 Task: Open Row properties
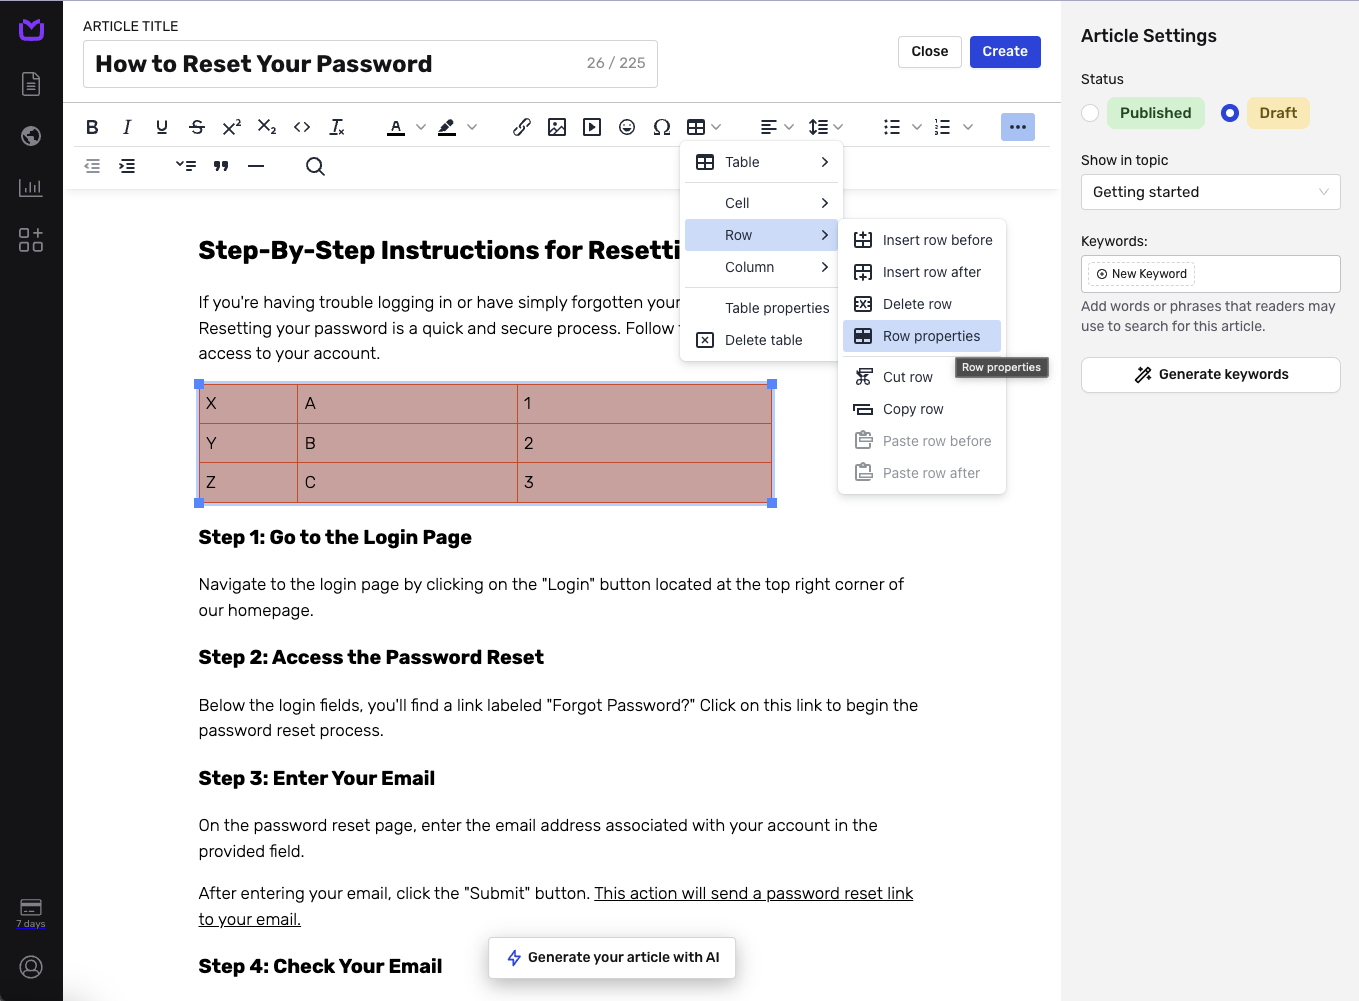tap(922, 336)
